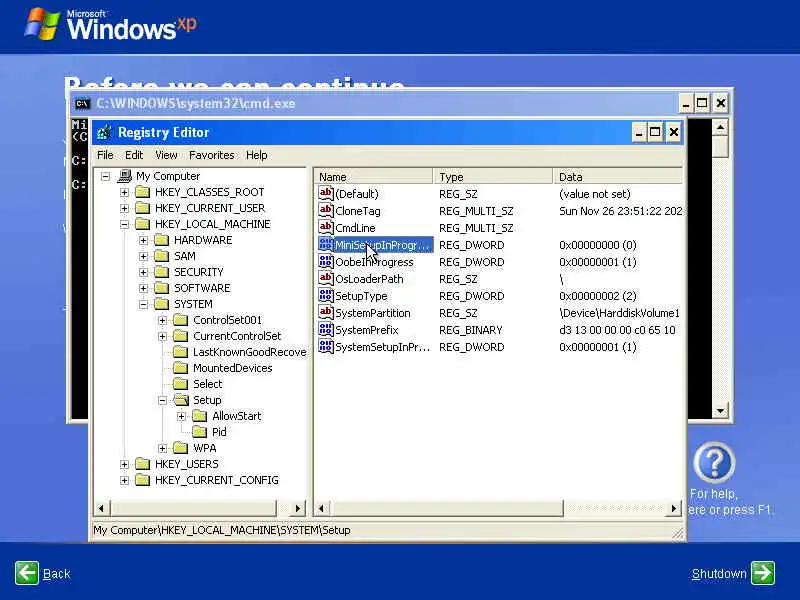Expand the WPA key
800x600 pixels.
coord(162,448)
